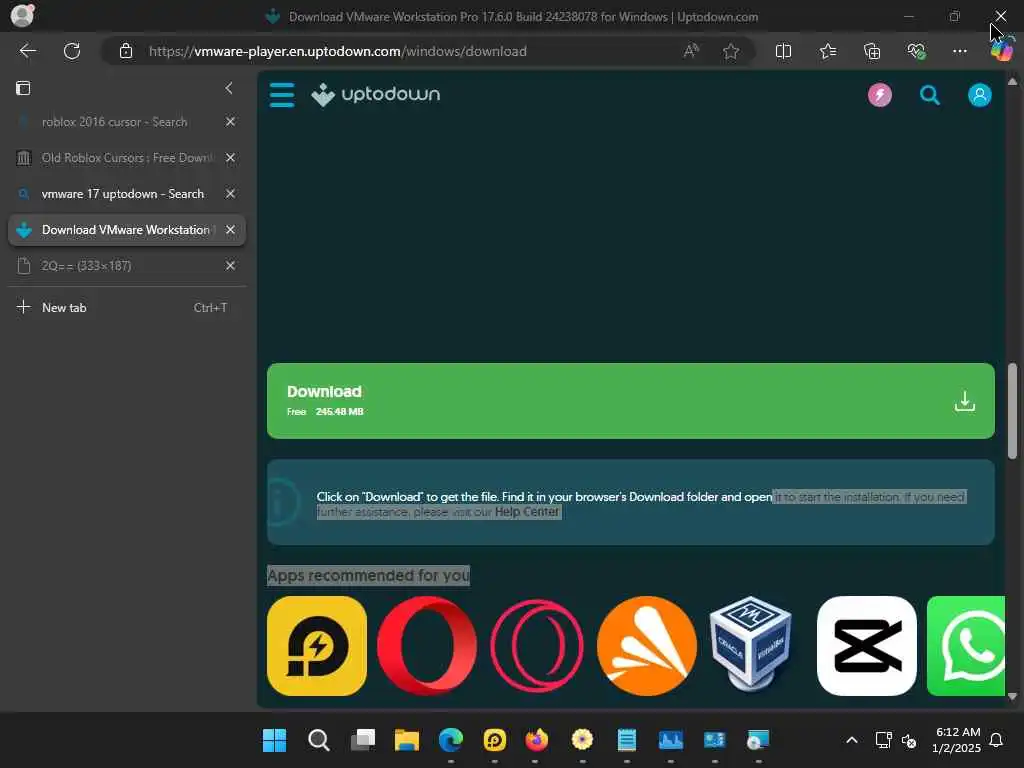
Task: Open the Help Center link
Action: click(x=526, y=512)
